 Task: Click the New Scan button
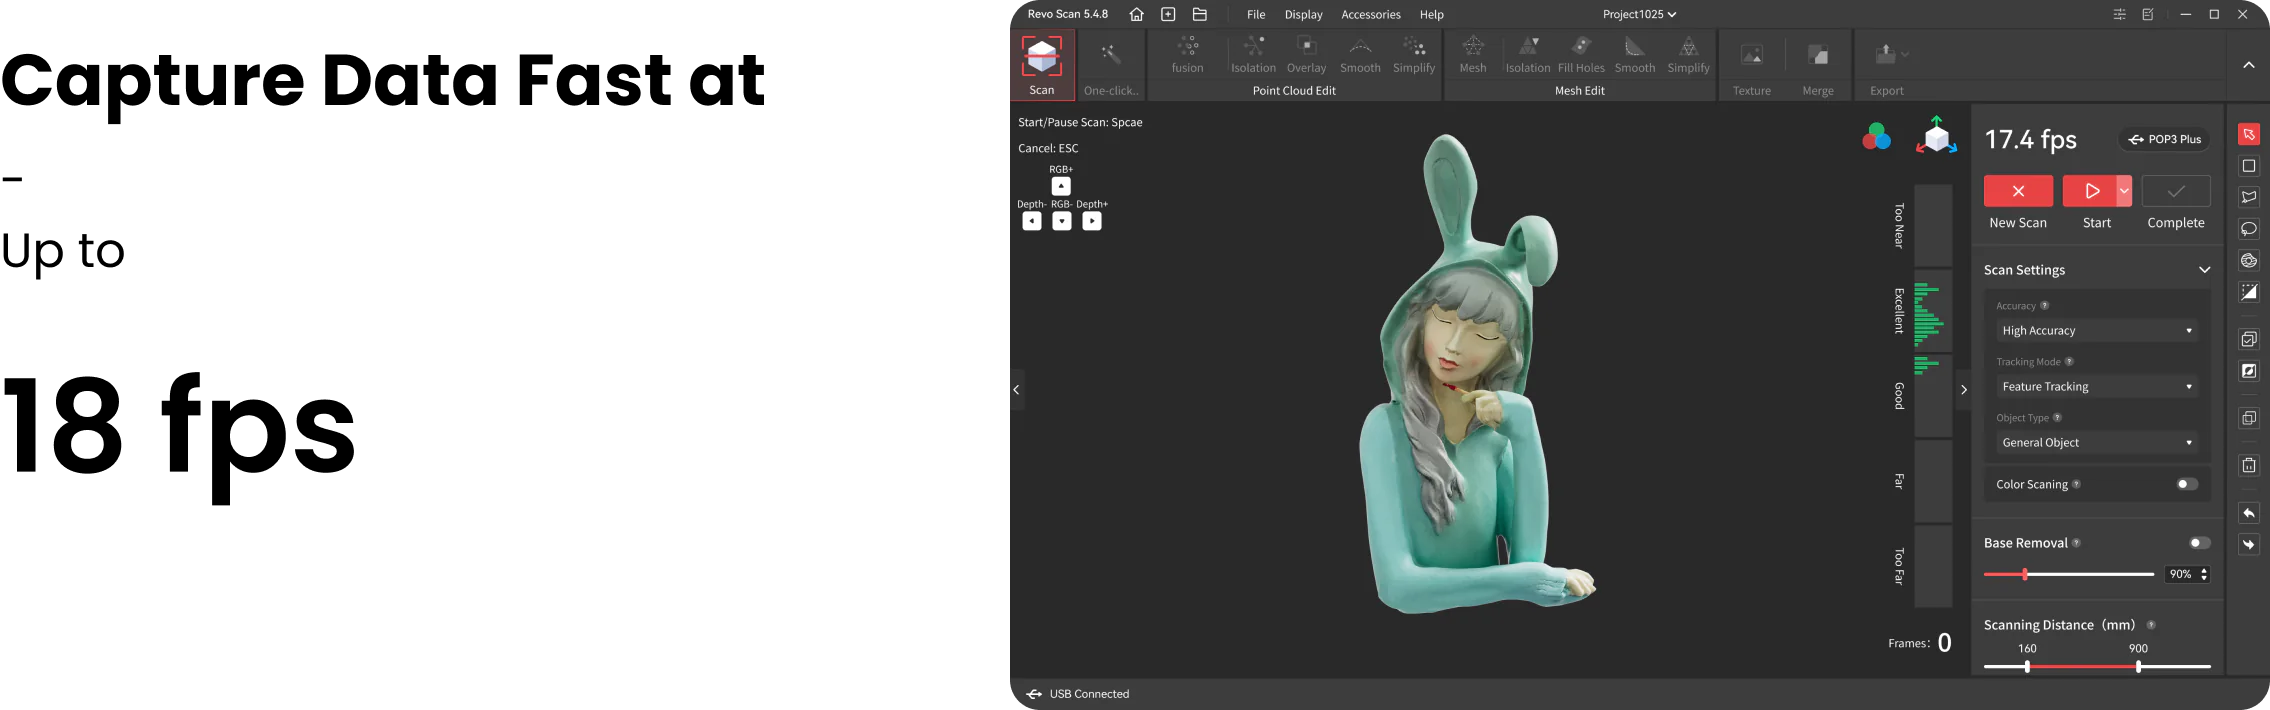tap(2018, 191)
